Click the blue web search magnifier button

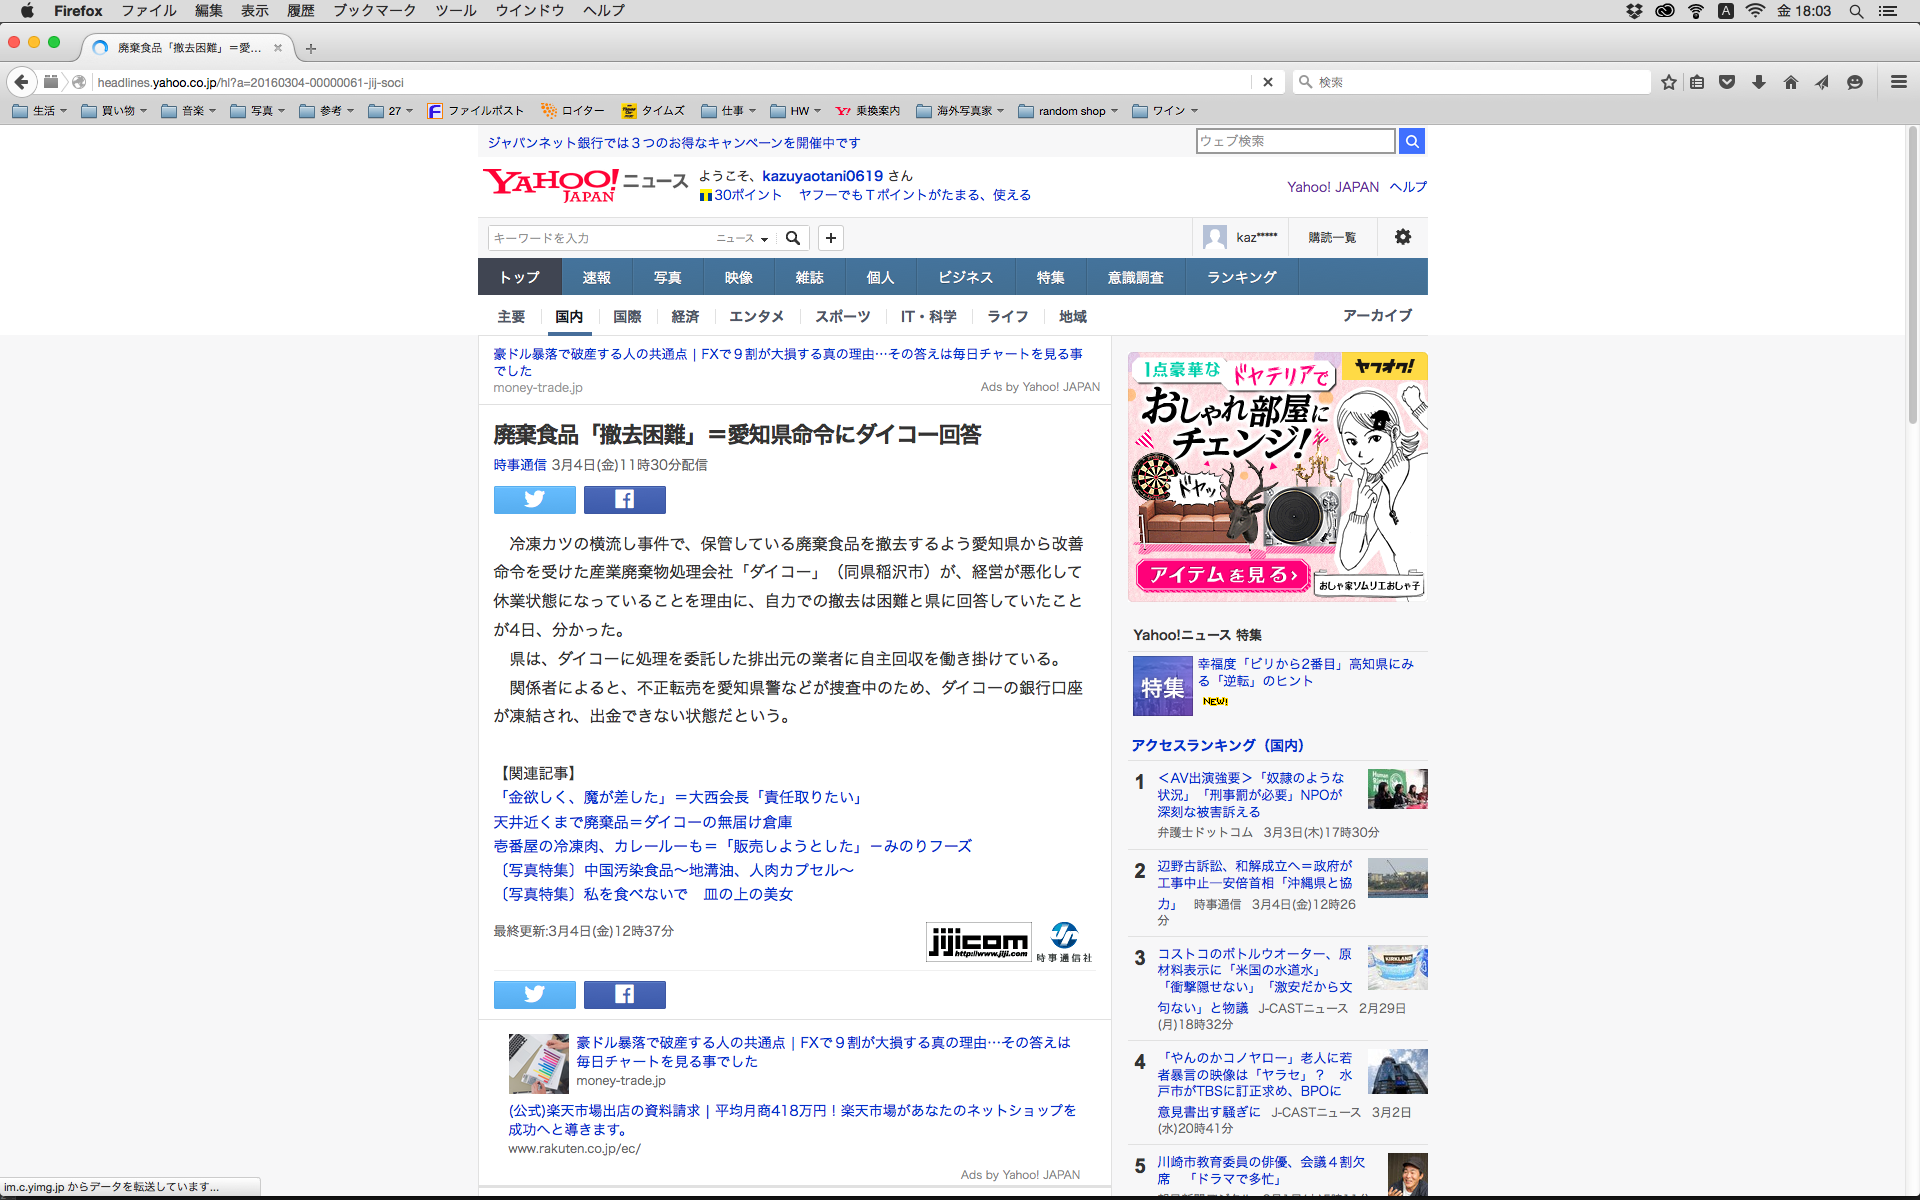click(1411, 141)
